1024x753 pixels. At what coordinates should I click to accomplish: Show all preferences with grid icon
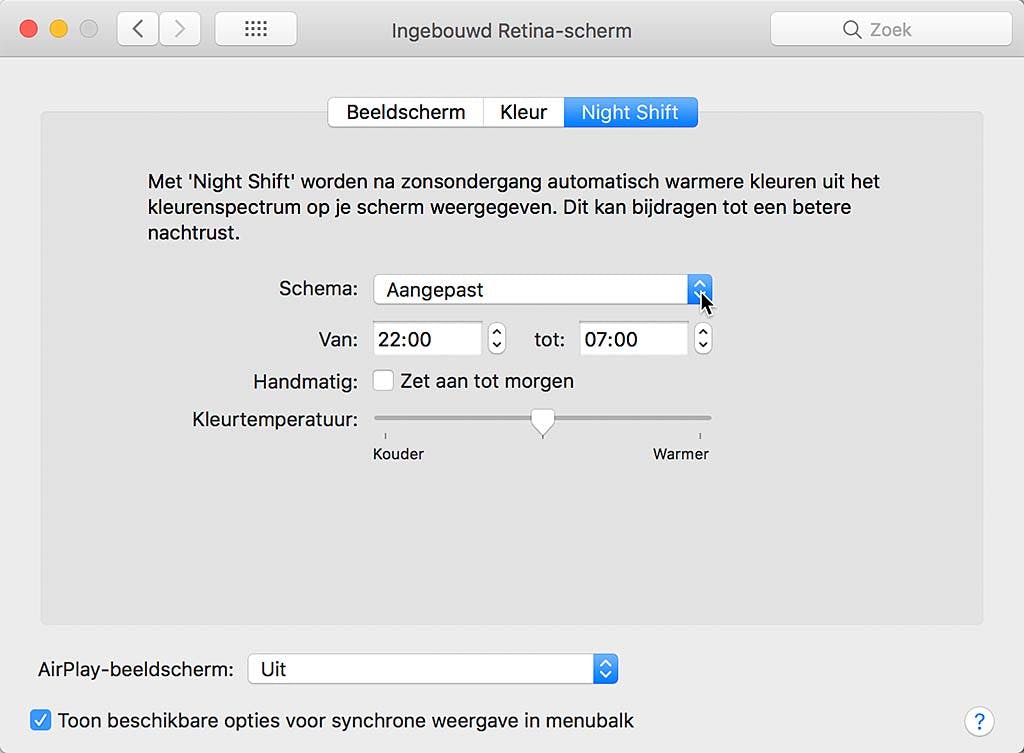point(256,29)
